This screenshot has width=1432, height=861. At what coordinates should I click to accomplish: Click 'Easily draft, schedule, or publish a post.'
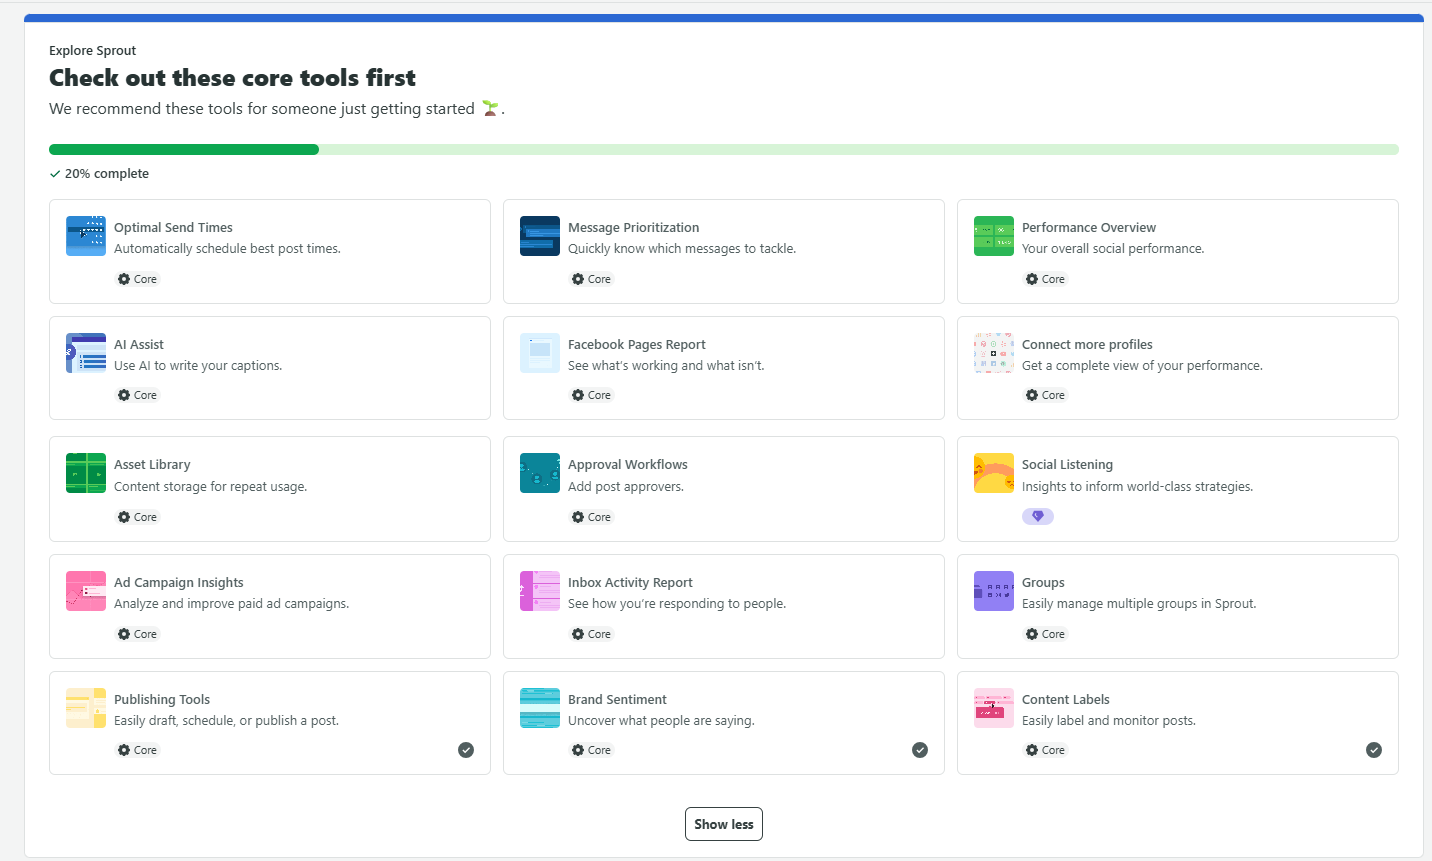tap(227, 720)
